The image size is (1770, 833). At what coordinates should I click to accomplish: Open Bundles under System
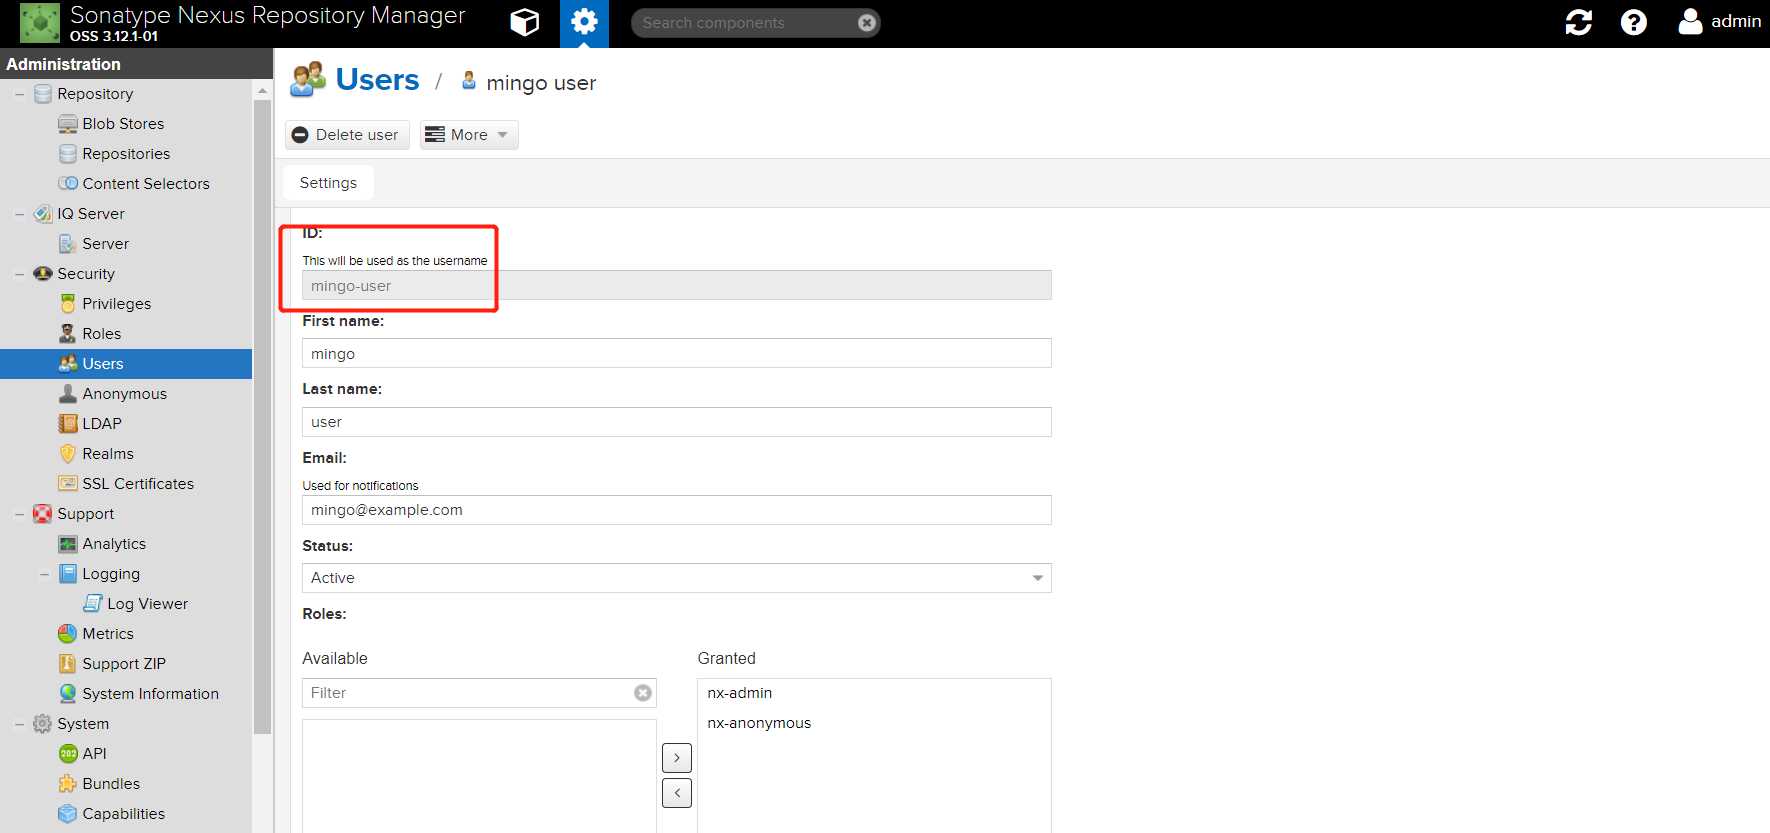(111, 784)
